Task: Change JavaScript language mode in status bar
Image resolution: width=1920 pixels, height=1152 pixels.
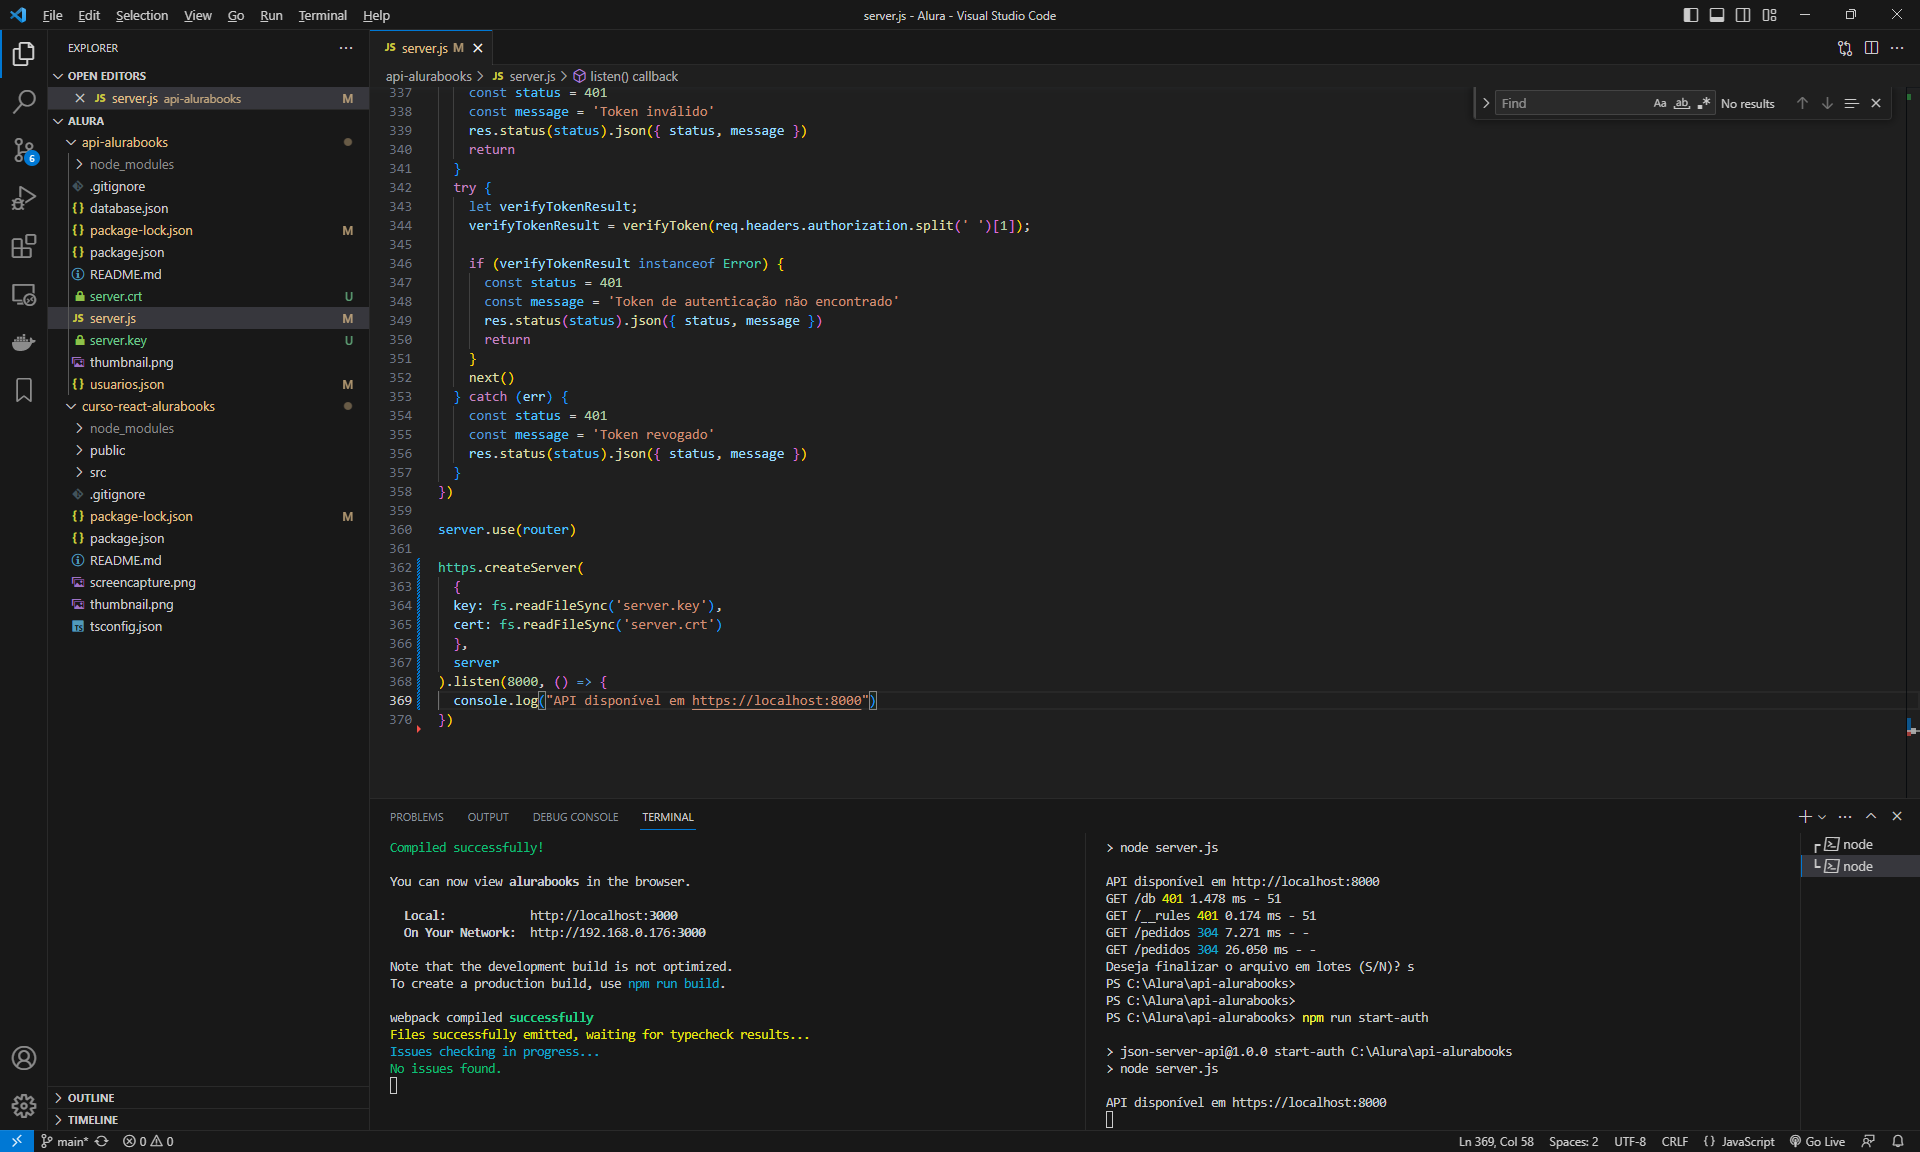Action: click(x=1748, y=1141)
